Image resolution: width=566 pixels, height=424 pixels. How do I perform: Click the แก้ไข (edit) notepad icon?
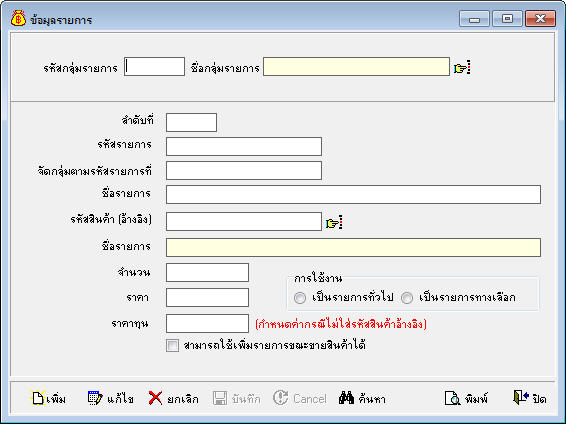(95, 398)
